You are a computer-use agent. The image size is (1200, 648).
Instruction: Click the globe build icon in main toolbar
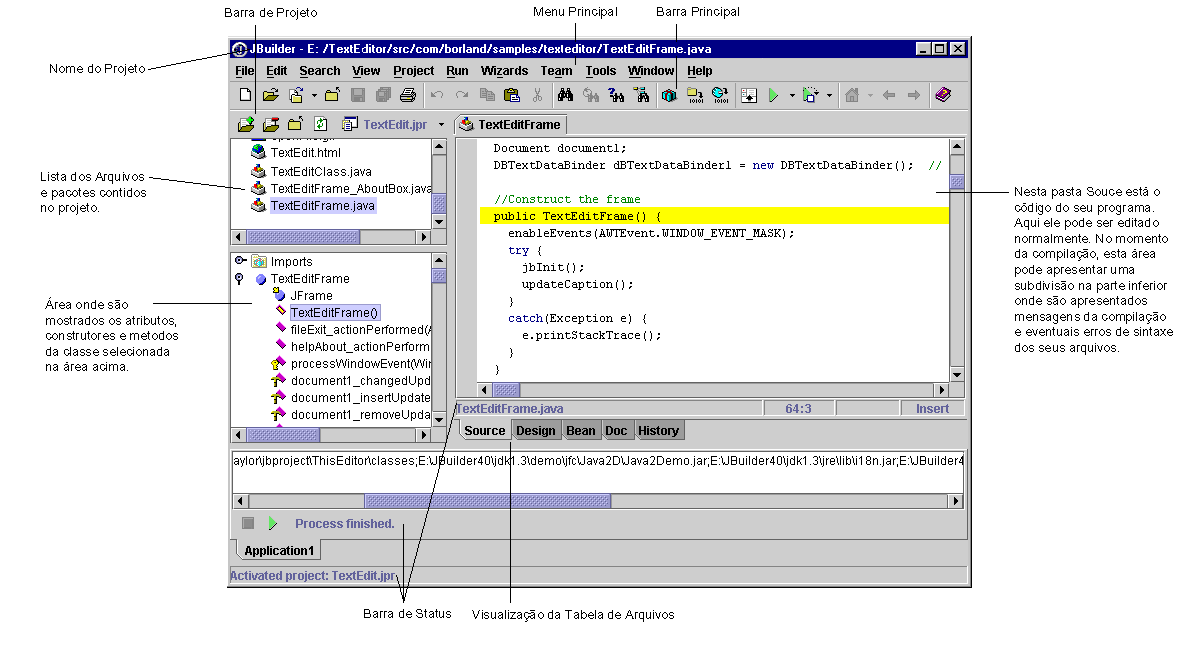point(720,96)
